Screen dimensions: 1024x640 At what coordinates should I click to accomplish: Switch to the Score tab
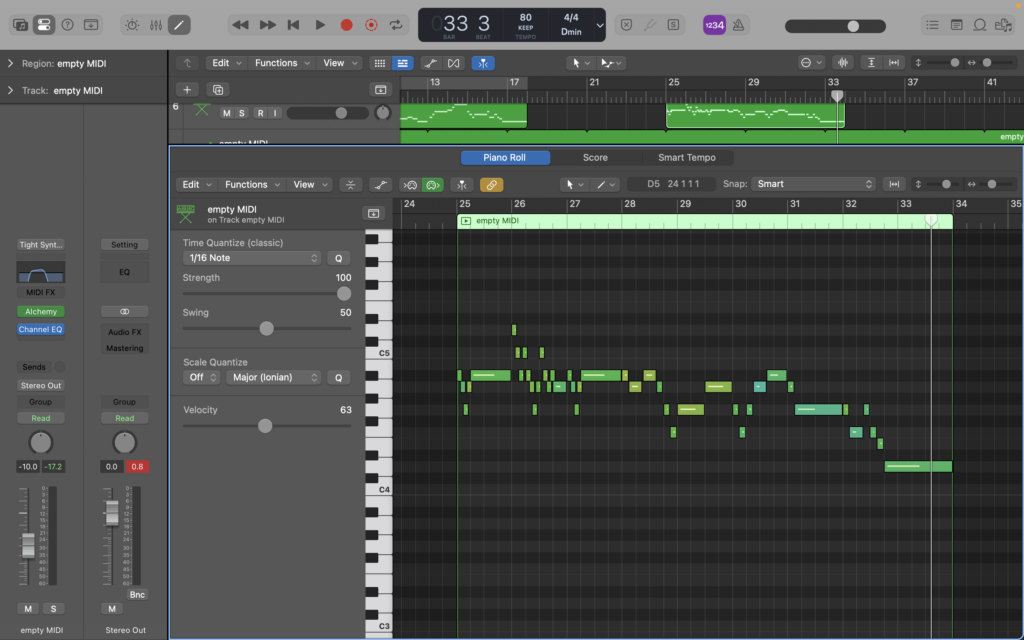tap(595, 158)
